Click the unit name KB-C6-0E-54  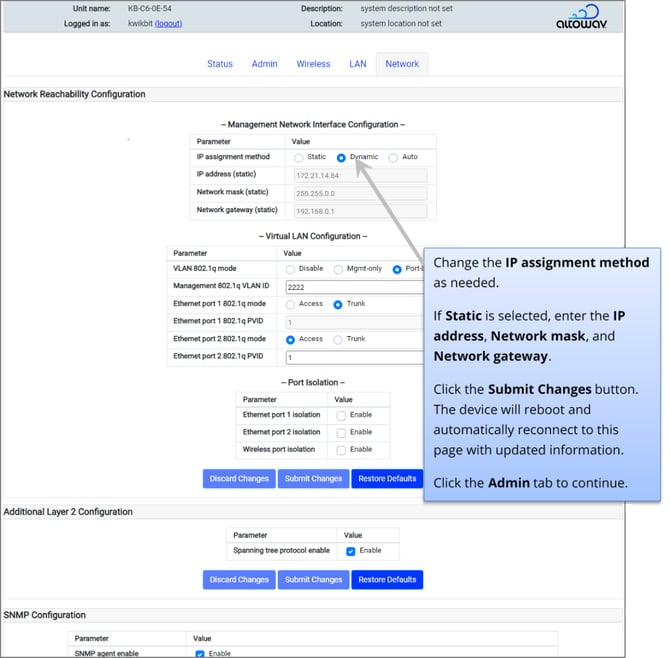point(150,8)
